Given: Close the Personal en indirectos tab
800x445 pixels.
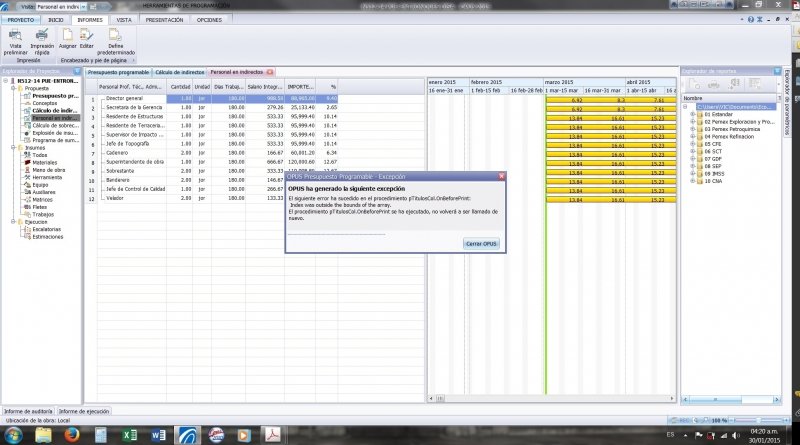Looking at the screenshot, I should [x=269, y=72].
